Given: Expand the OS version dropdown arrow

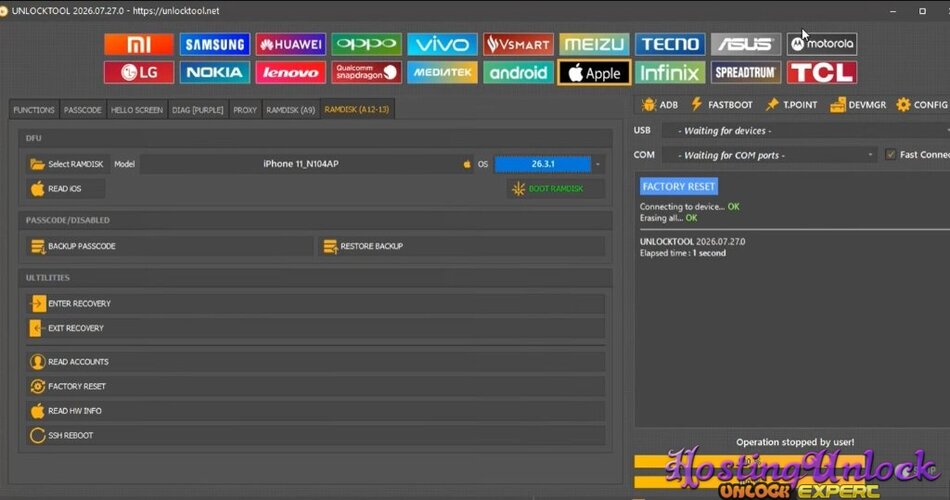Looking at the screenshot, I should (x=597, y=164).
